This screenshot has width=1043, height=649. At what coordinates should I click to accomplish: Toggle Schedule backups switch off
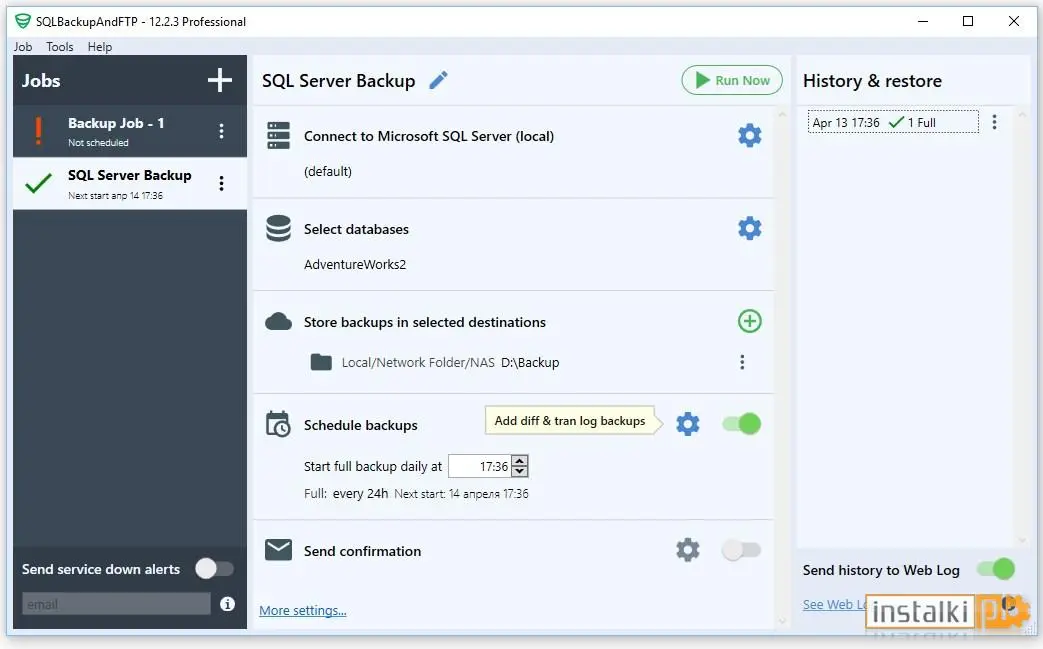coord(742,424)
